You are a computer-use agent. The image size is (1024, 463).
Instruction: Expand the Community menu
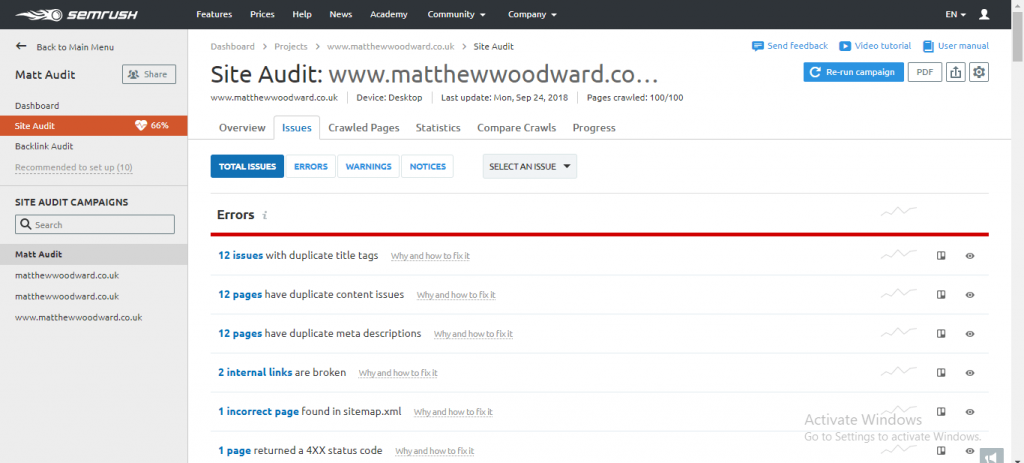pos(456,15)
